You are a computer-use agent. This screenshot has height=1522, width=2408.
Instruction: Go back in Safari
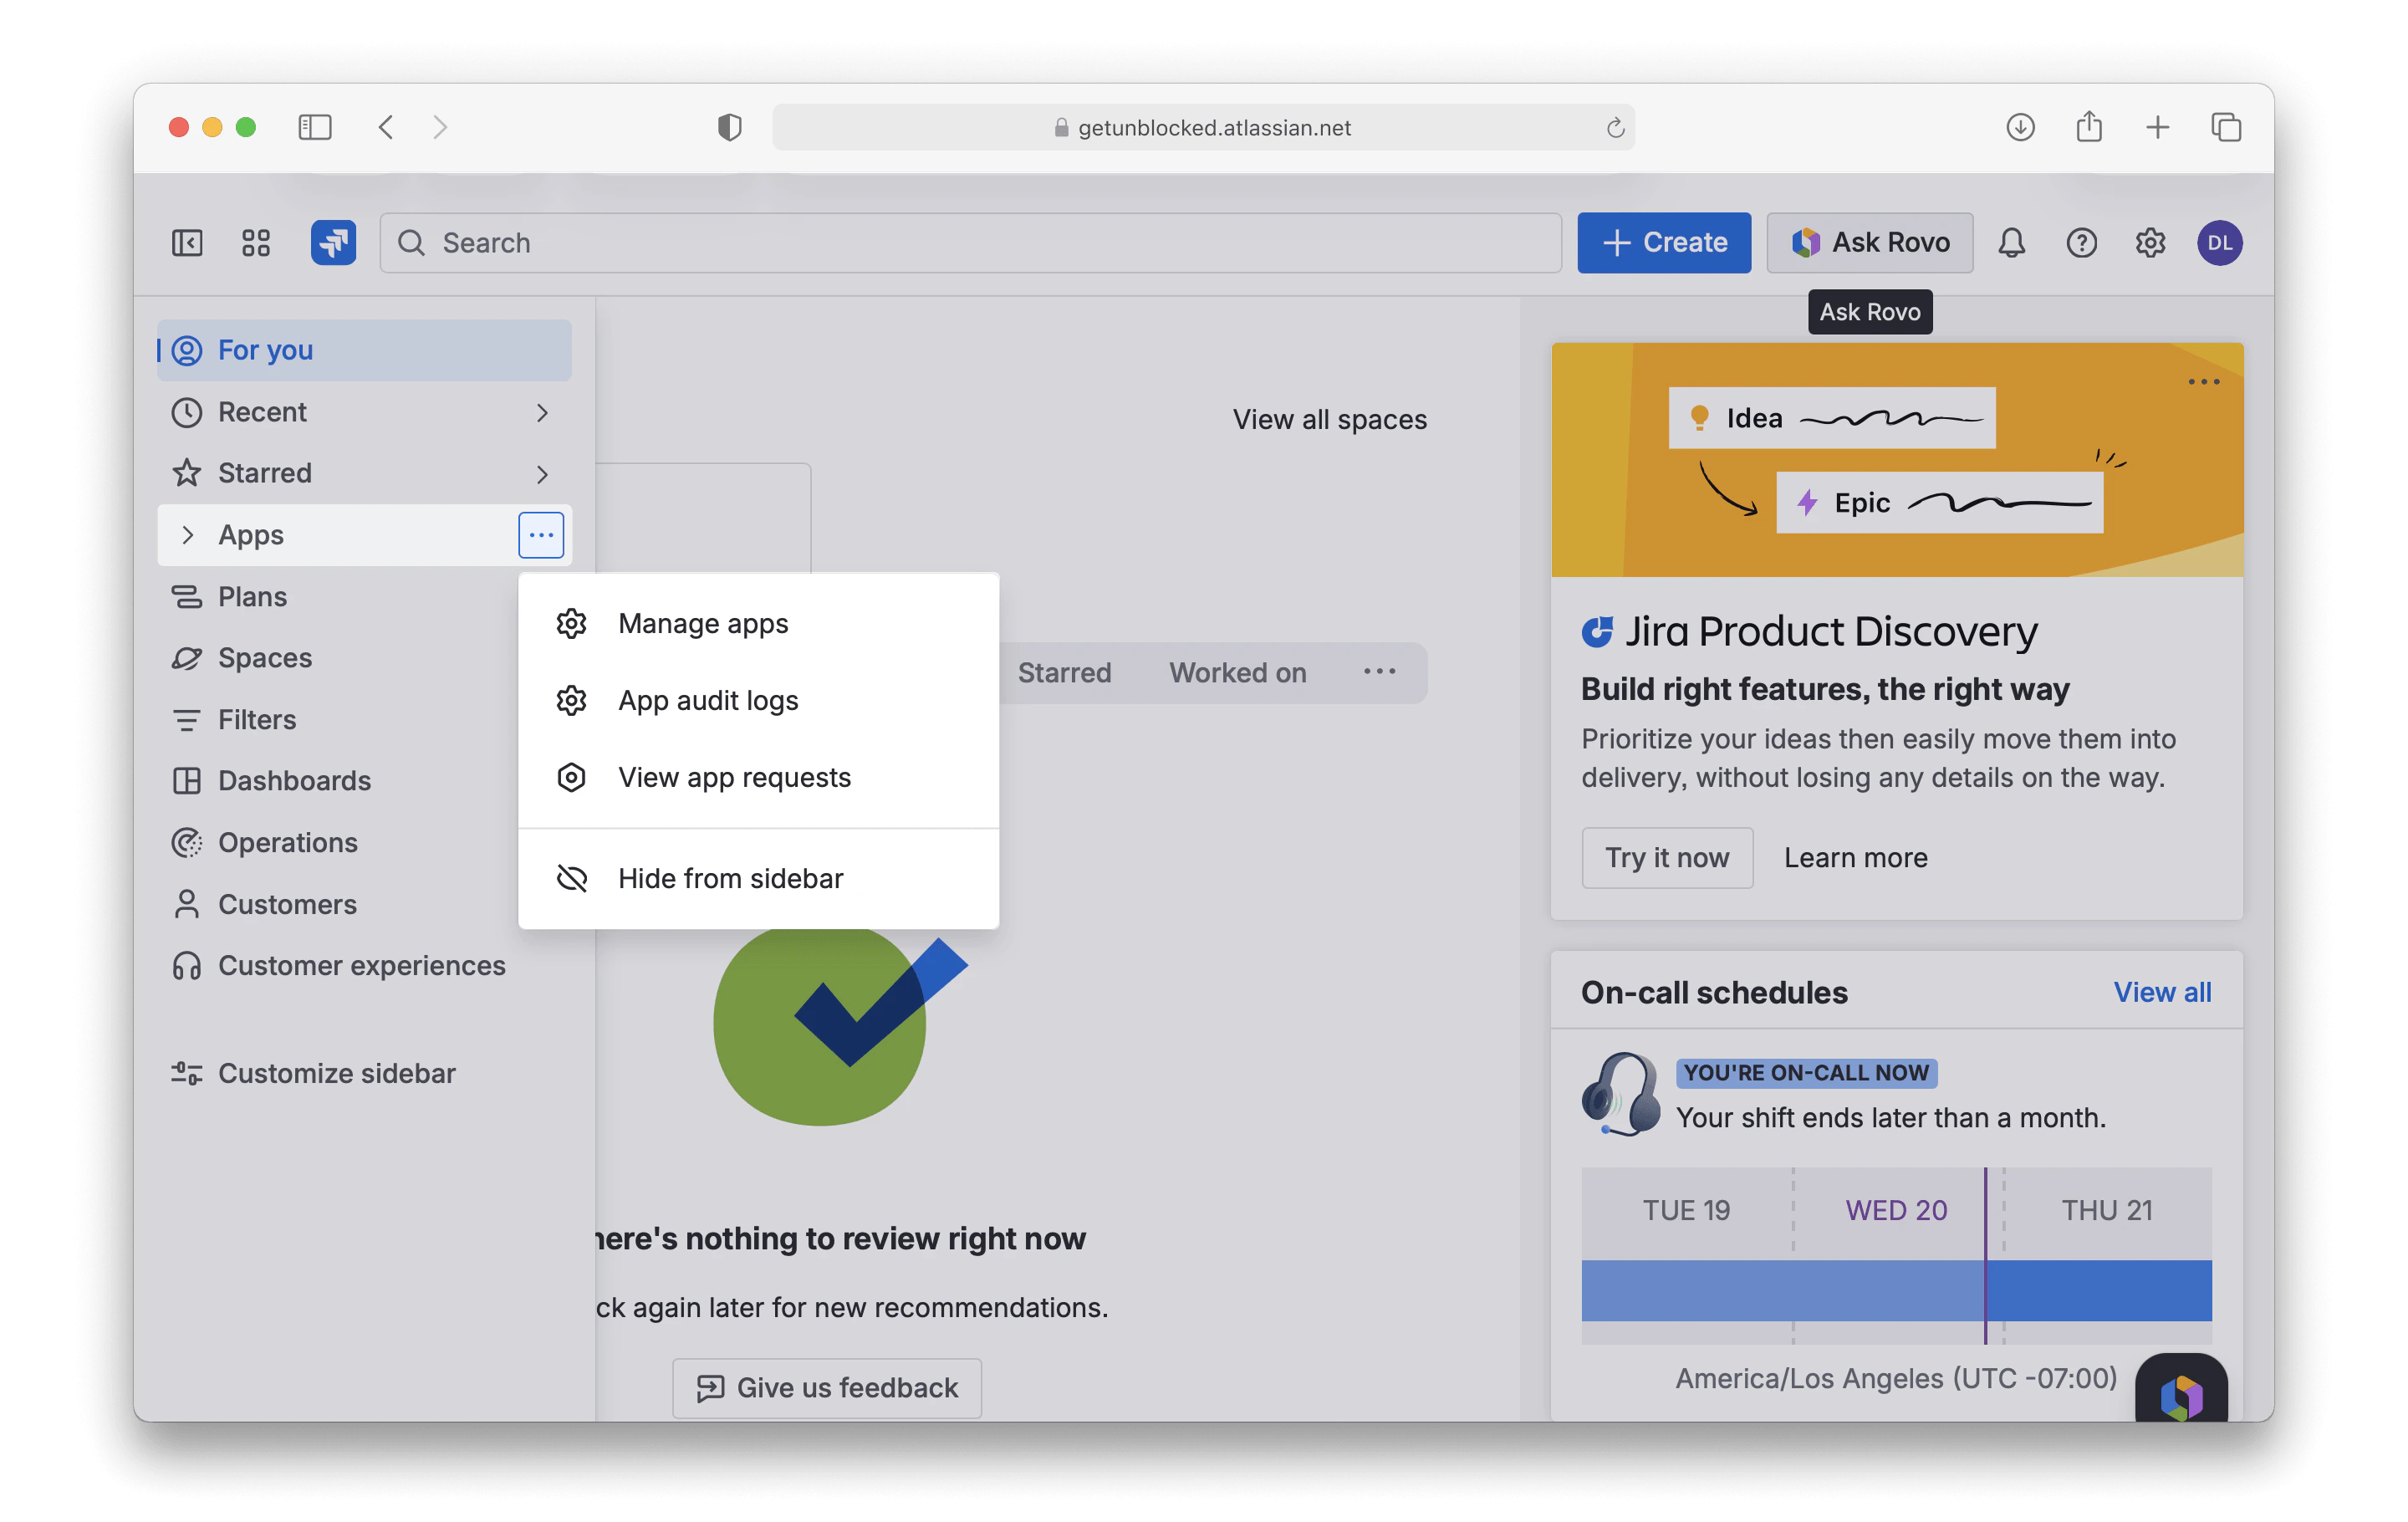[x=386, y=127]
